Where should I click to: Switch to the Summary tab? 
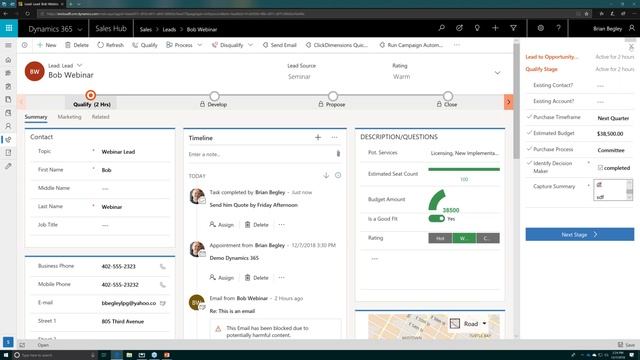coord(36,117)
